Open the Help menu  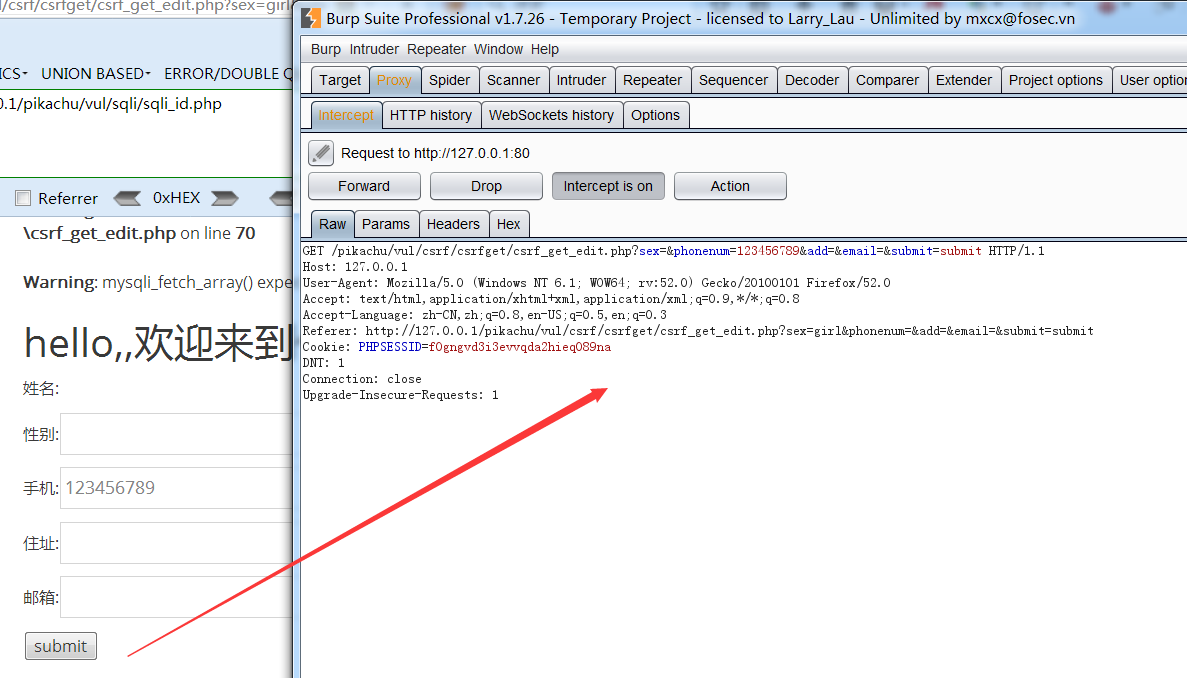(x=544, y=49)
